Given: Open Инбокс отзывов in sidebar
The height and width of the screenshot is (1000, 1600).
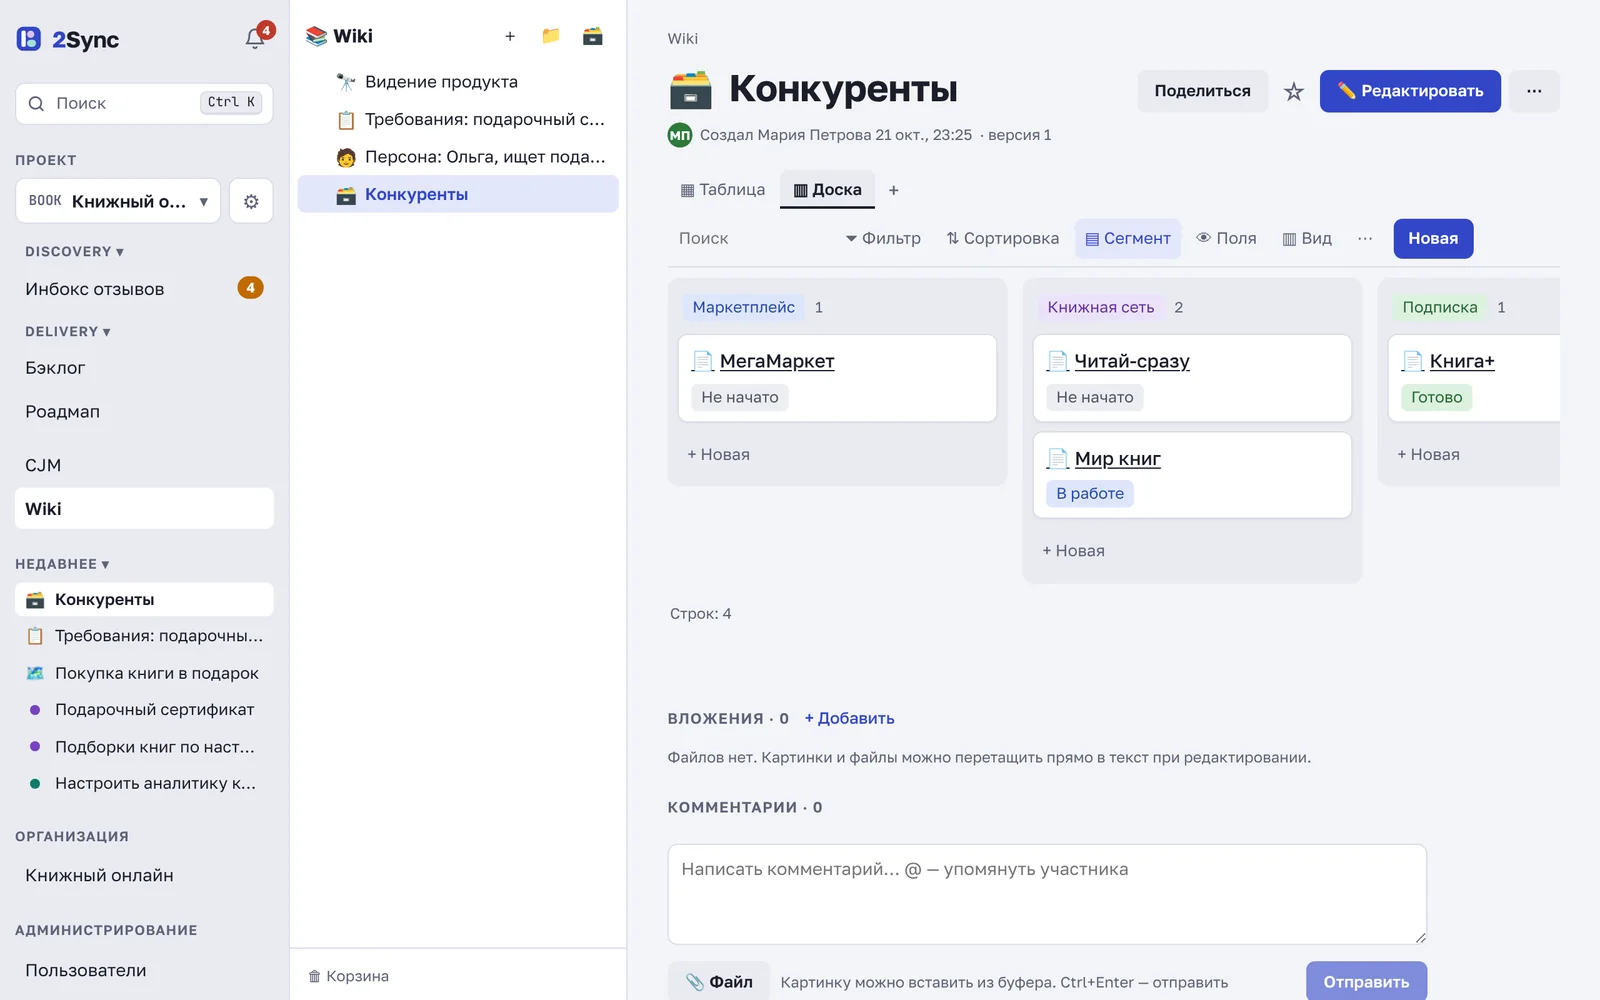Looking at the screenshot, I should pyautogui.click(x=144, y=289).
